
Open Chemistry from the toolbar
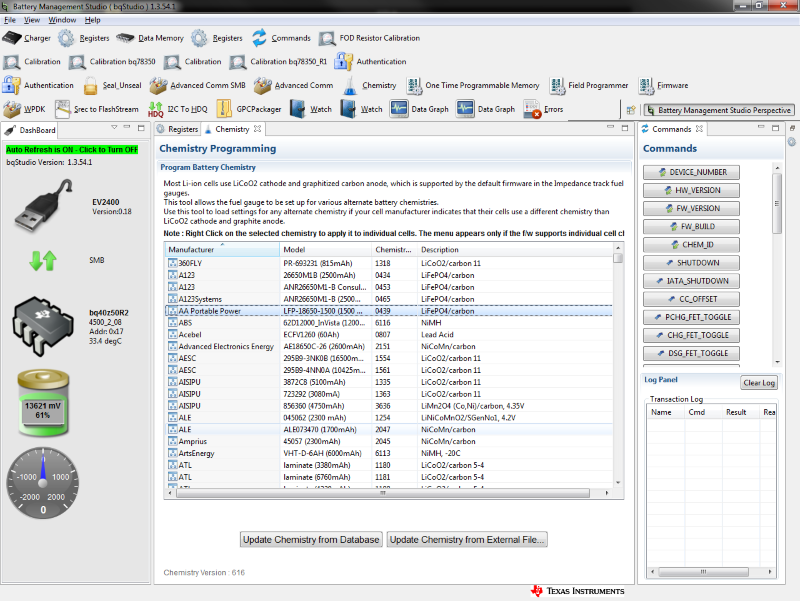[x=369, y=85]
